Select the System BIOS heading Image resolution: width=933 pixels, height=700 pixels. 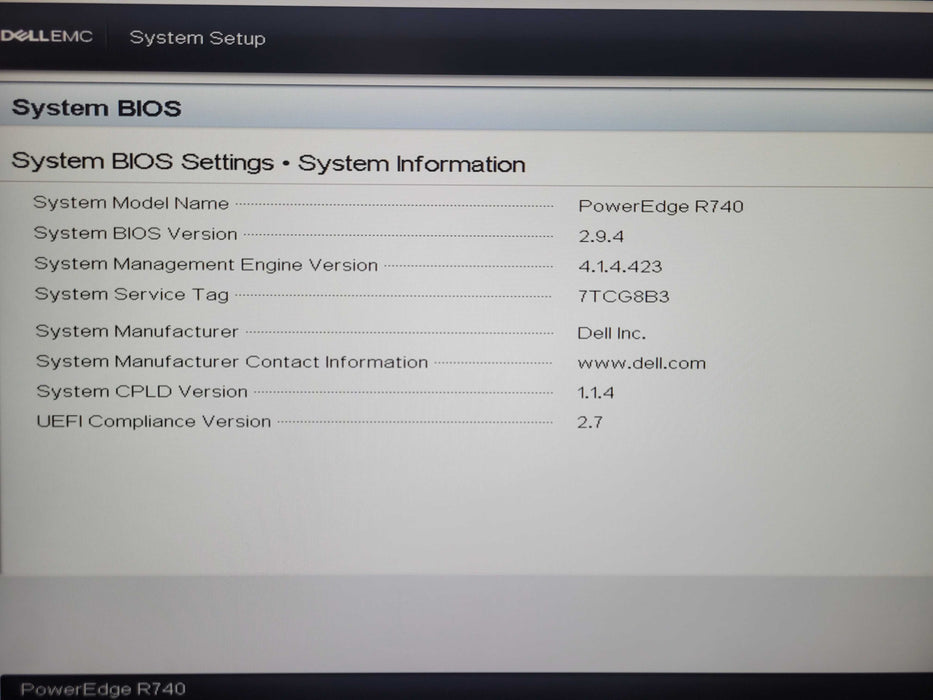[96, 108]
